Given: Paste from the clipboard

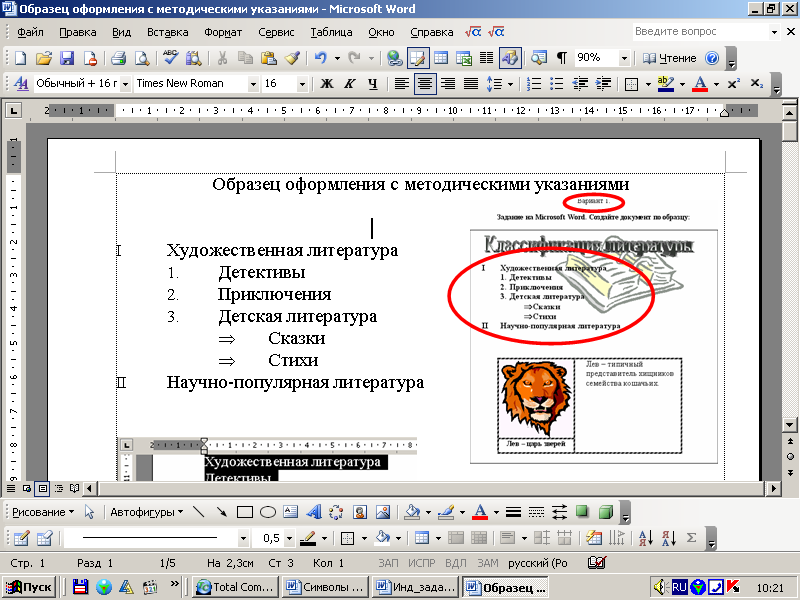Looking at the screenshot, I should click(x=268, y=58).
